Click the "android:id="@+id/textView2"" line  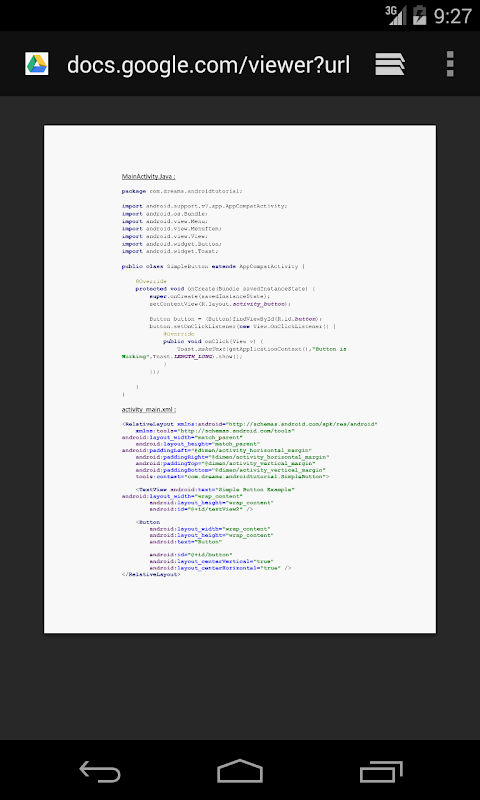[x=201, y=509]
